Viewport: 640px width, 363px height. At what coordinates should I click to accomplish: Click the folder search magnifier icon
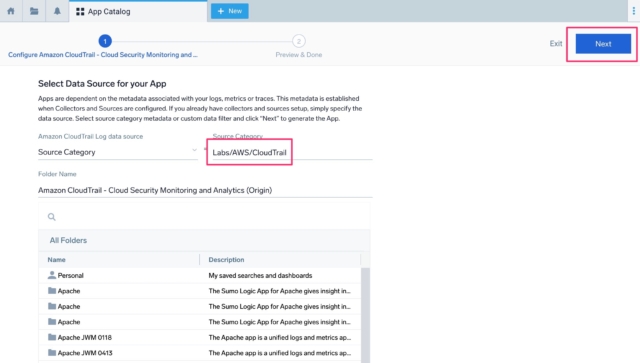point(51,217)
